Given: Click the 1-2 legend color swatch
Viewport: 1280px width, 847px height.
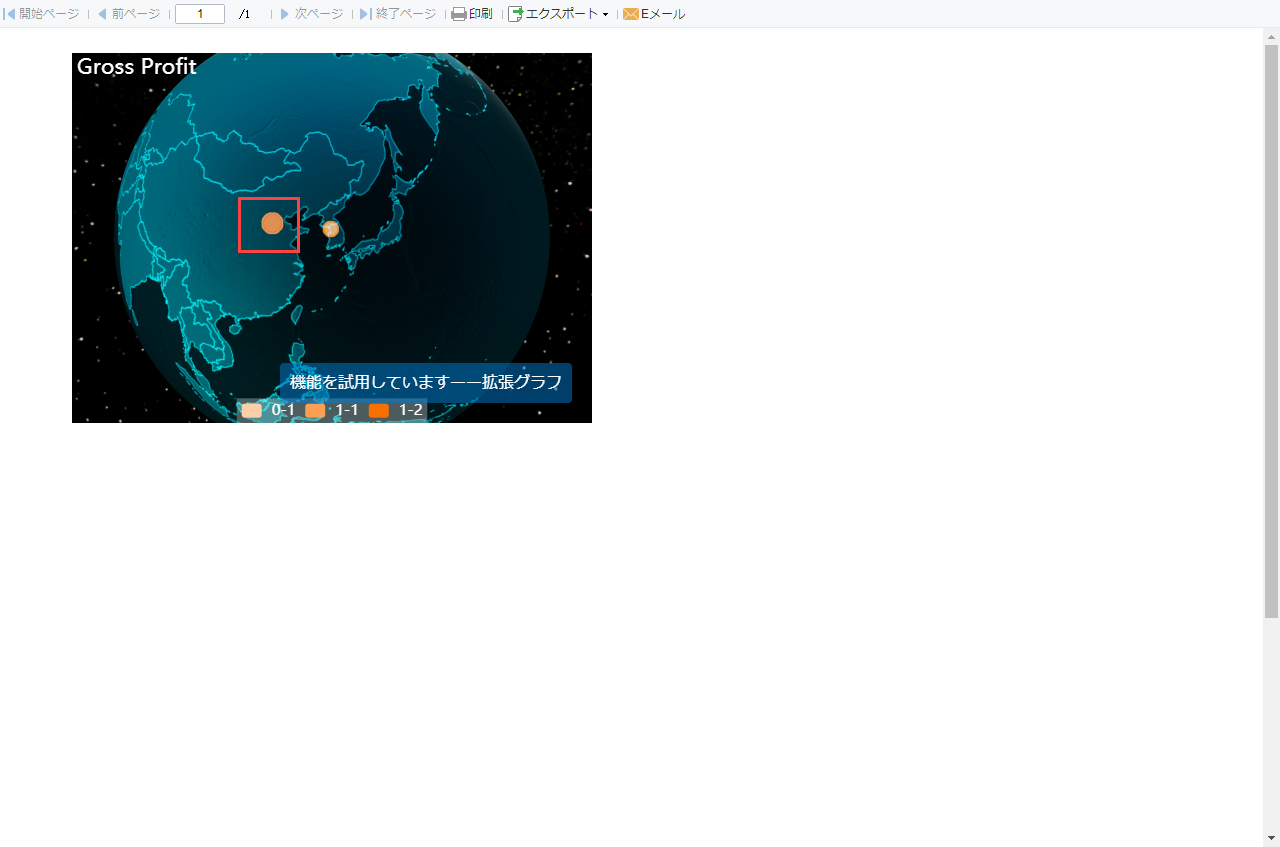Looking at the screenshot, I should [379, 410].
